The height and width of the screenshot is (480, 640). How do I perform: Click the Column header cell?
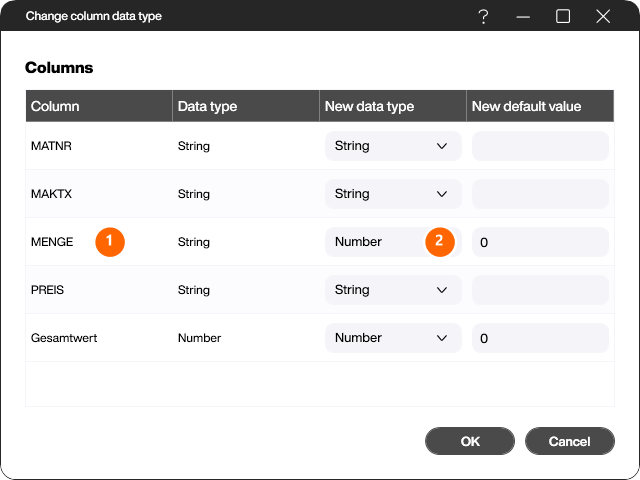click(99, 106)
